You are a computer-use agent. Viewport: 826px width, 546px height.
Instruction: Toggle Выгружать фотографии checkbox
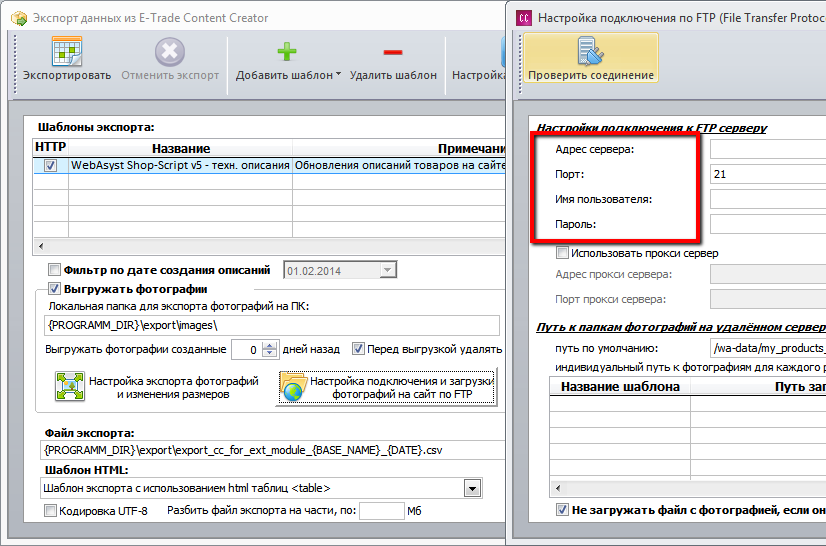(x=54, y=289)
